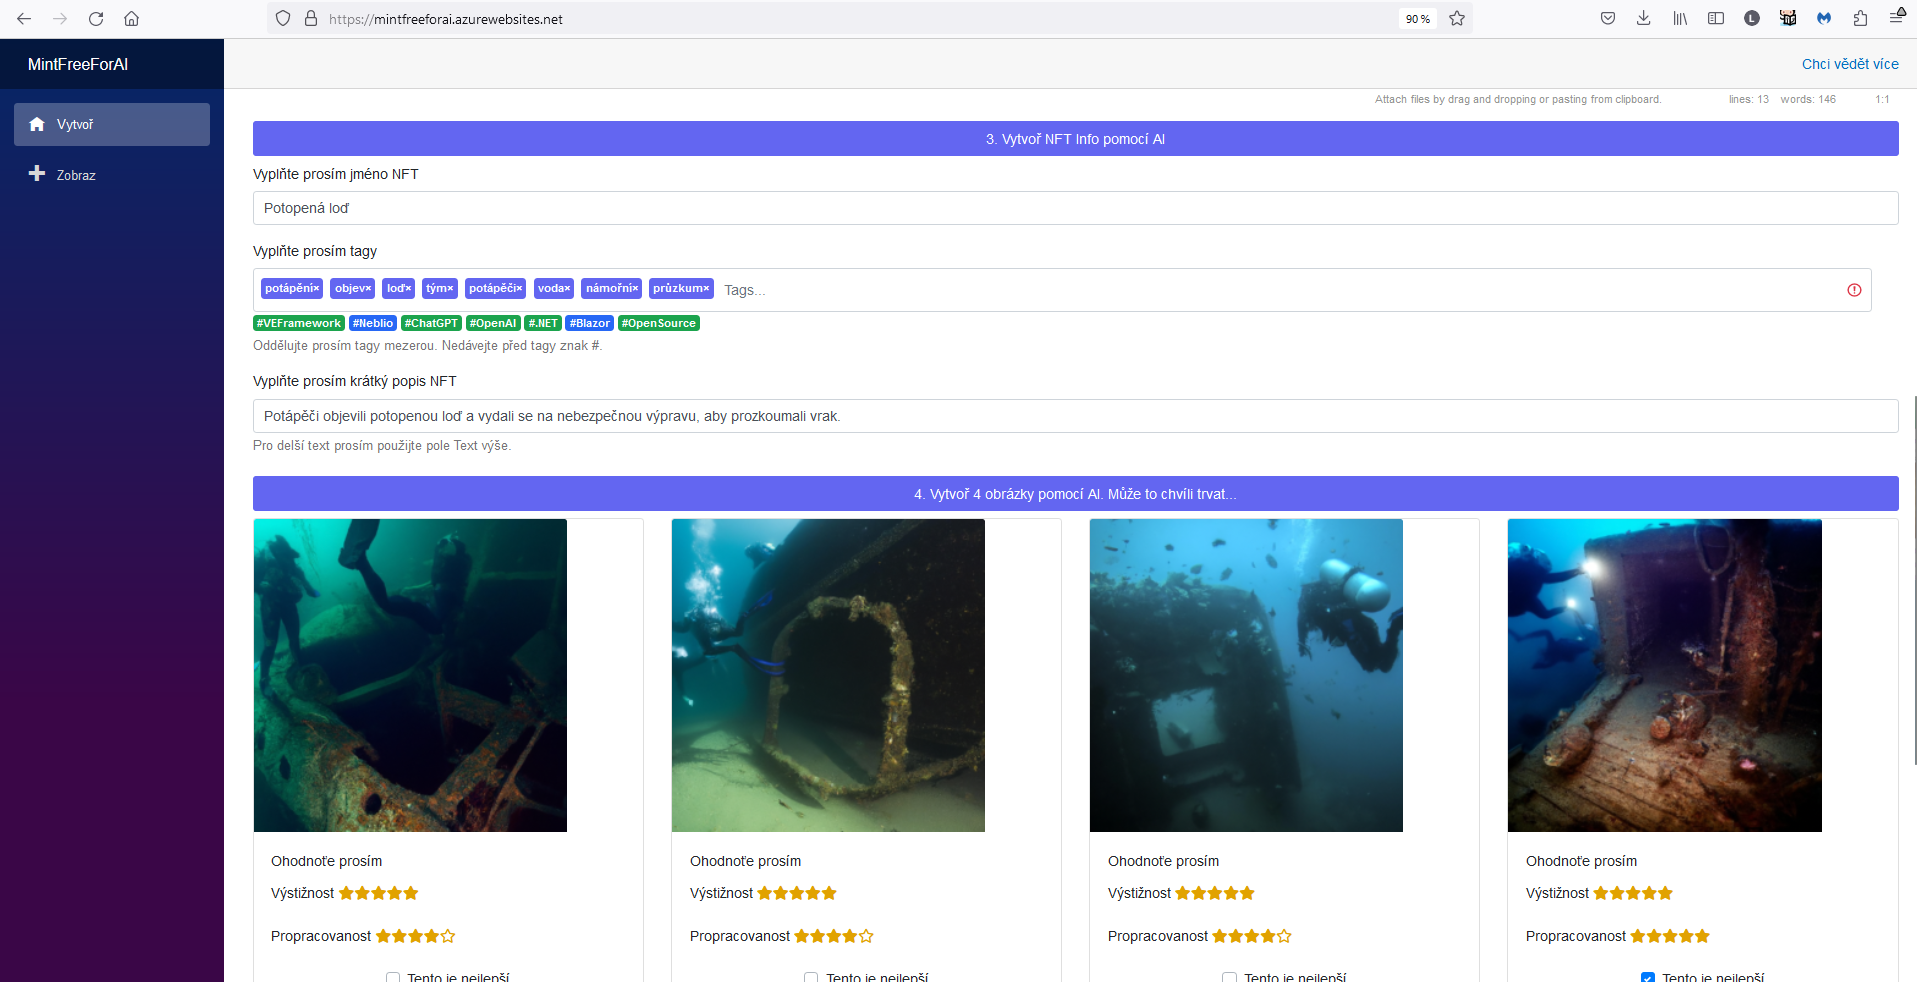Toggle the browser sidebar icon
Viewport: 1917px width, 982px height.
1716,19
